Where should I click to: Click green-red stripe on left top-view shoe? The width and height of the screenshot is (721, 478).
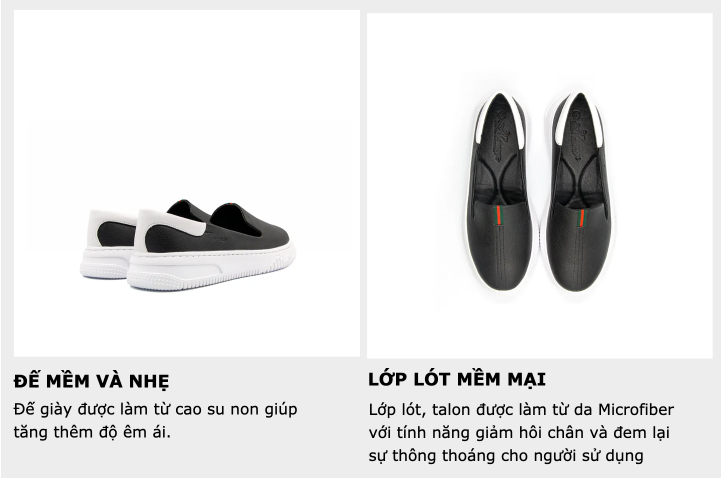[498, 216]
